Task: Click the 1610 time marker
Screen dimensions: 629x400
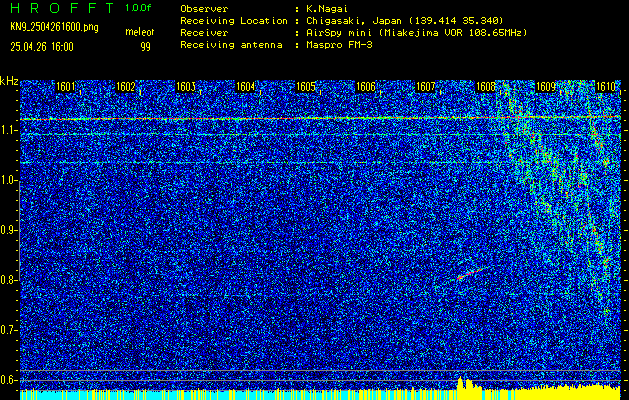Action: point(605,87)
